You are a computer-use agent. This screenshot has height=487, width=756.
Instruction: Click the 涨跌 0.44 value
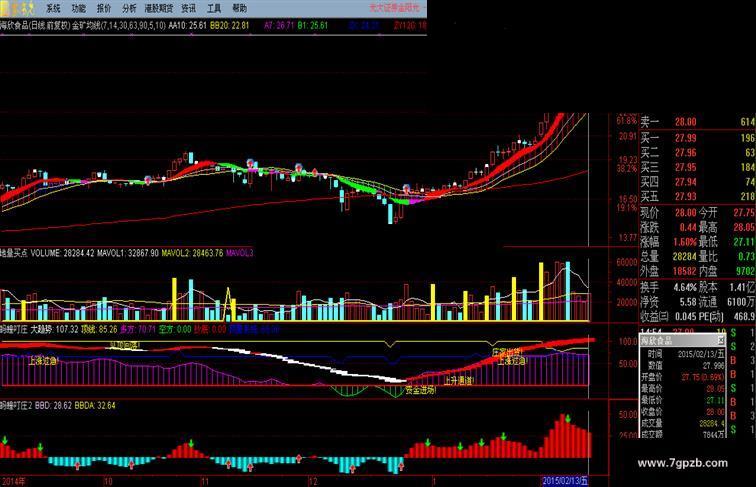688,227
